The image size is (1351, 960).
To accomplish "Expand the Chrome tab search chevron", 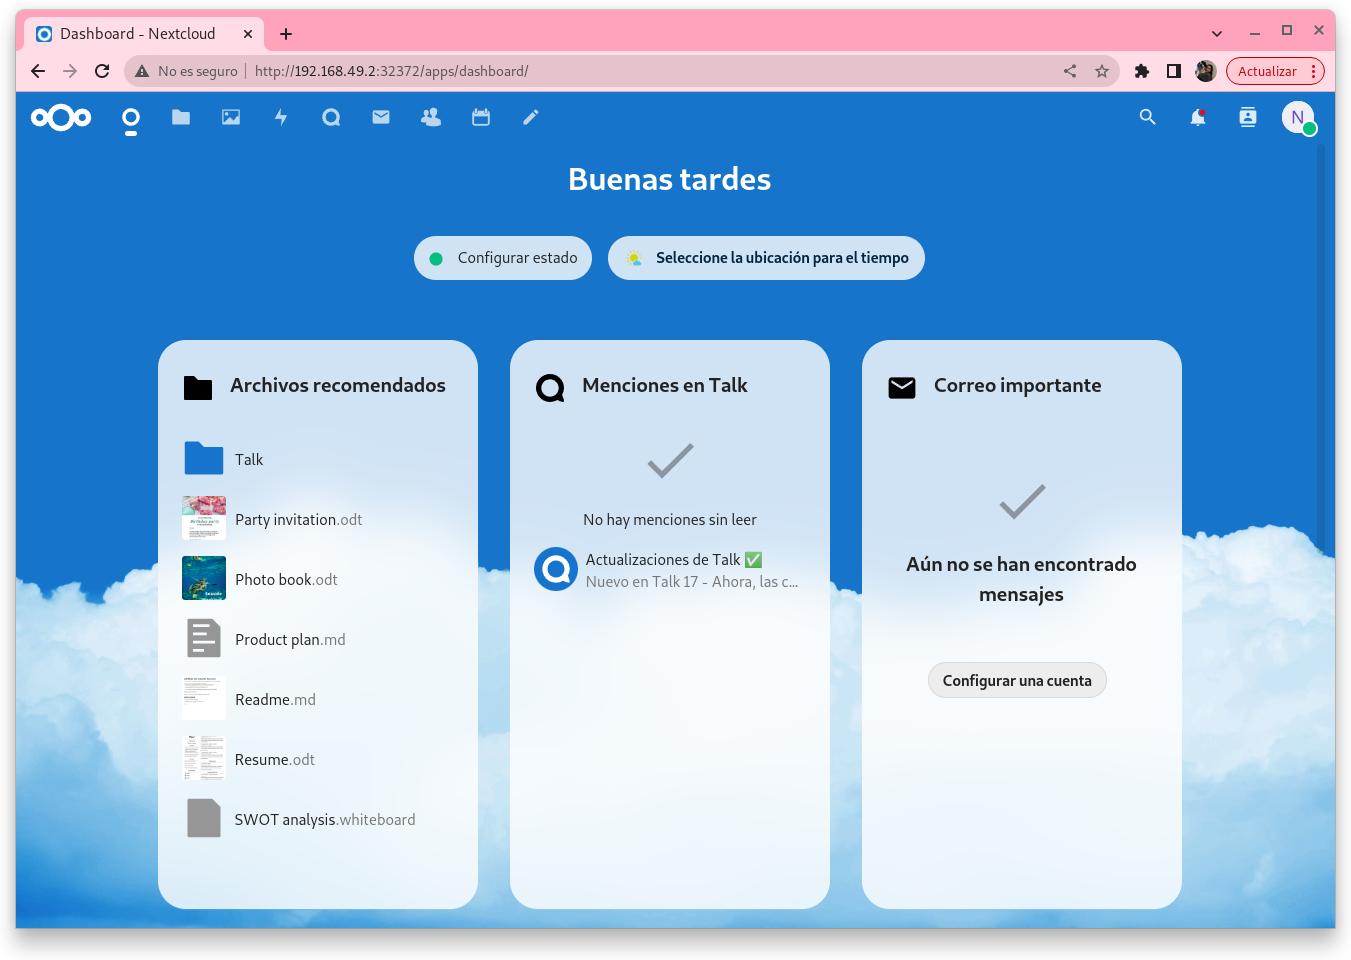I will (x=1217, y=34).
